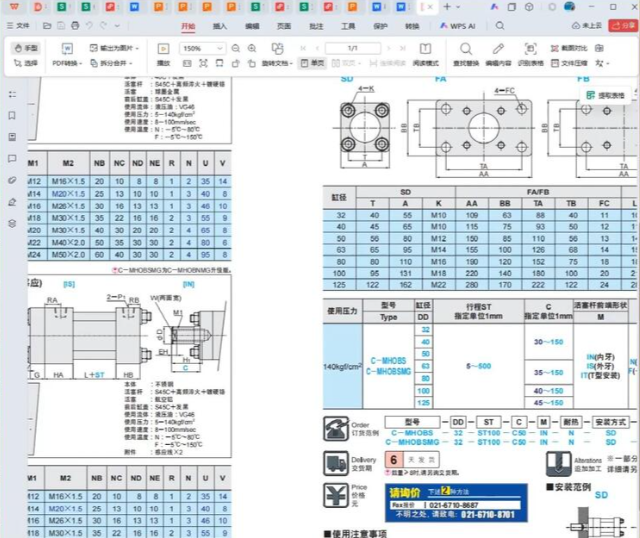Switch to the 转换 tab
Viewport: 640px width, 538px height.
(x=412, y=26)
